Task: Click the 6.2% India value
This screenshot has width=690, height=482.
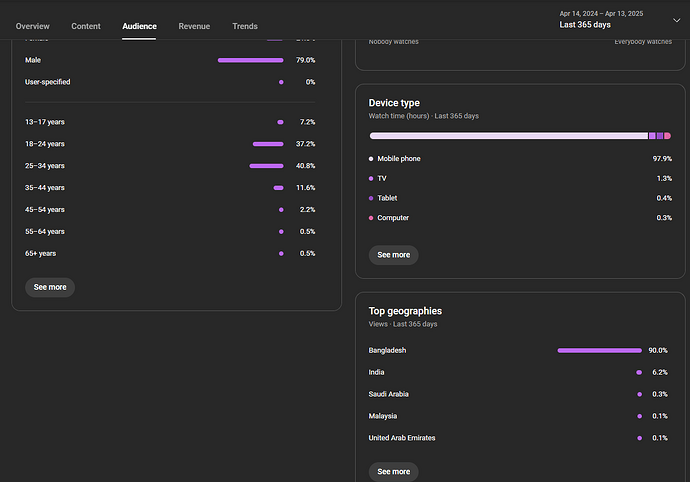Action: tap(660, 372)
